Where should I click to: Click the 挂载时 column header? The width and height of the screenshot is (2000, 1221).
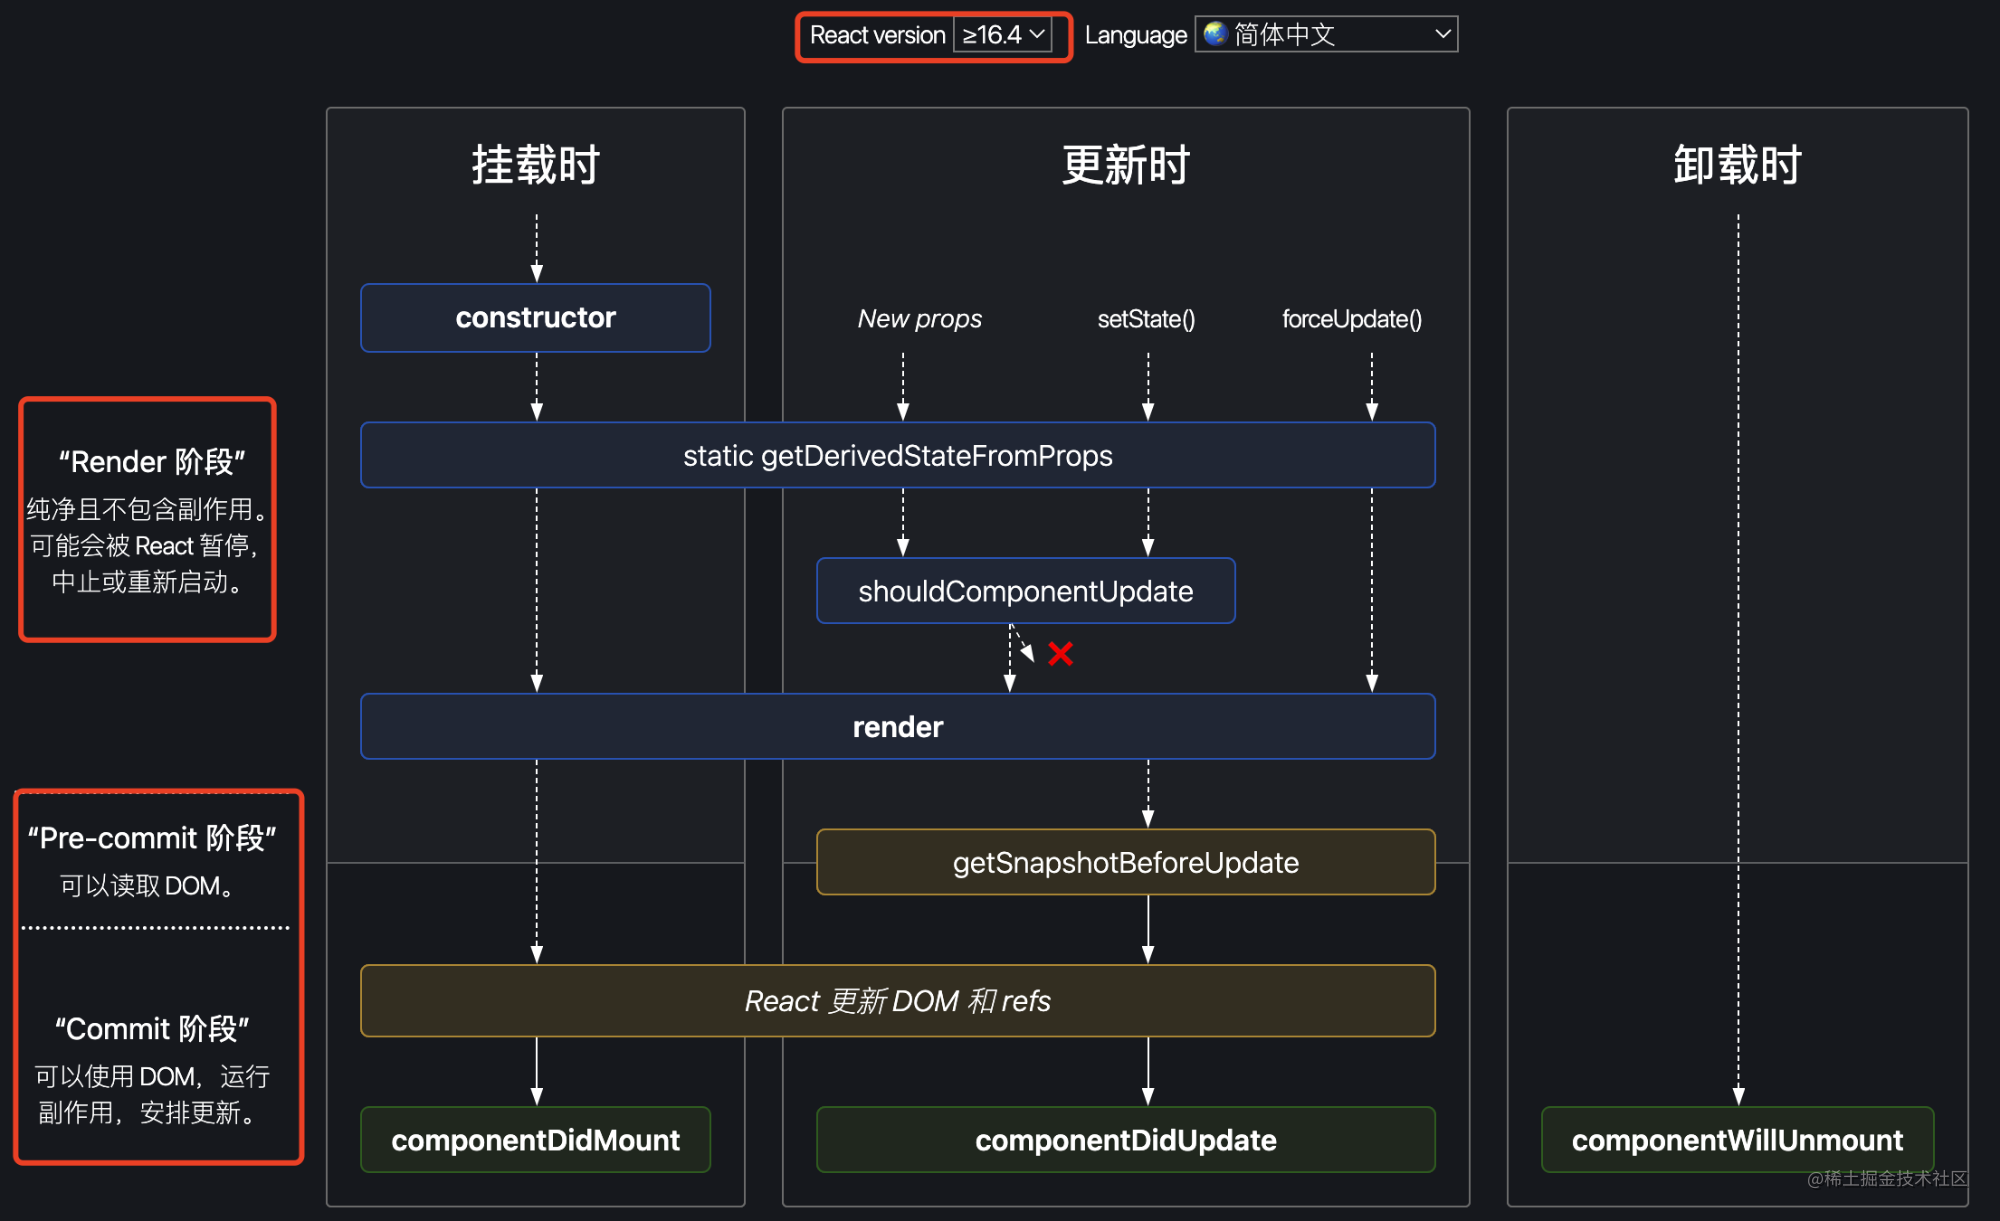tap(535, 165)
